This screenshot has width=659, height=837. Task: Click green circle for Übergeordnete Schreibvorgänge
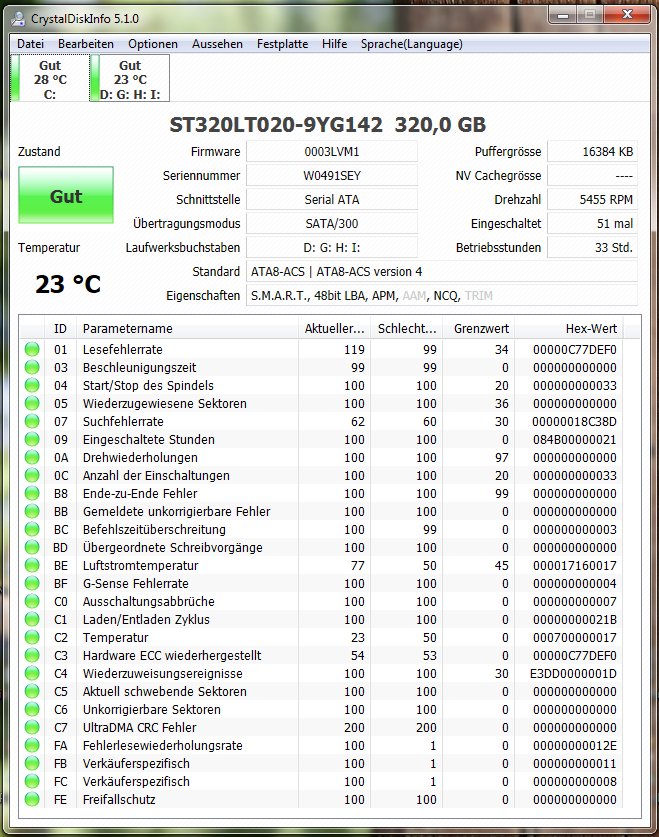pyautogui.click(x=32, y=548)
